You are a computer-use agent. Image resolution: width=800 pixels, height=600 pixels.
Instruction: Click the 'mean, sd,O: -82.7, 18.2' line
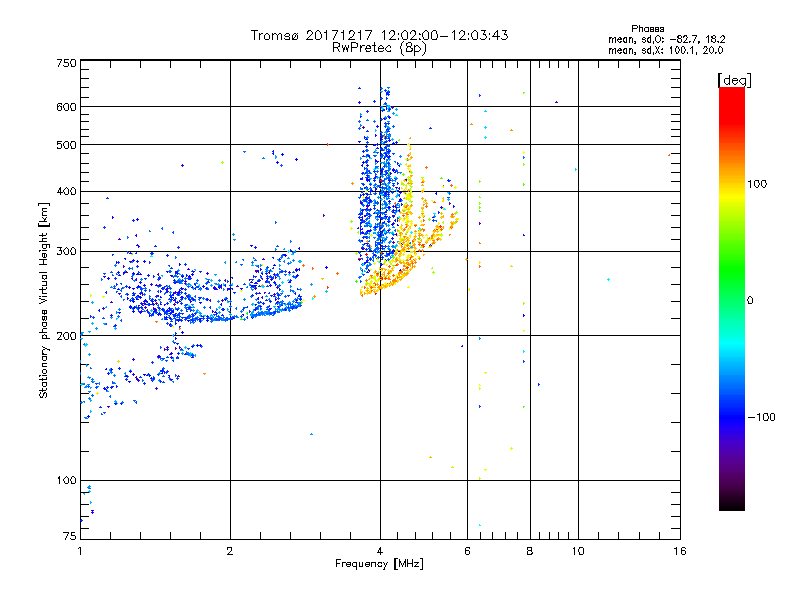coord(666,39)
